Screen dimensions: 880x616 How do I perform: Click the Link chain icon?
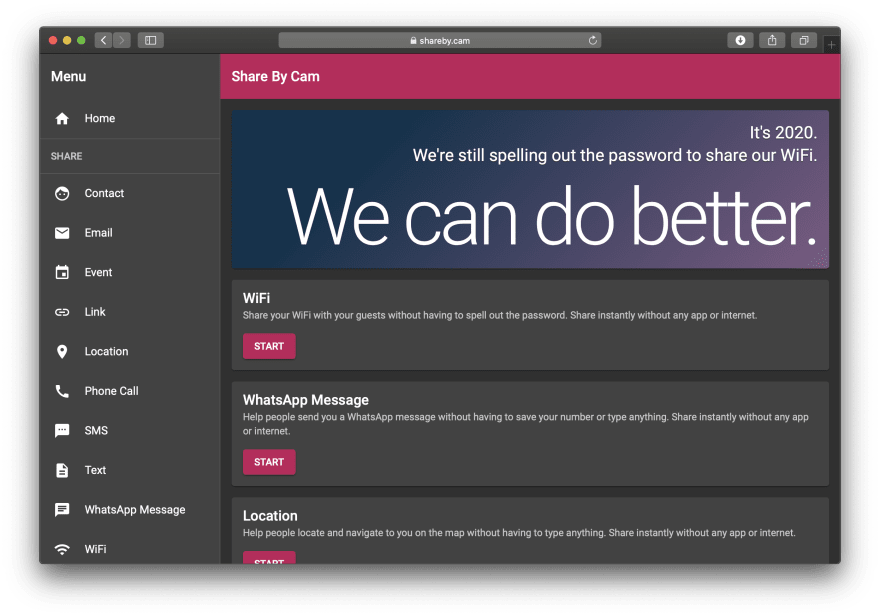pyautogui.click(x=62, y=312)
